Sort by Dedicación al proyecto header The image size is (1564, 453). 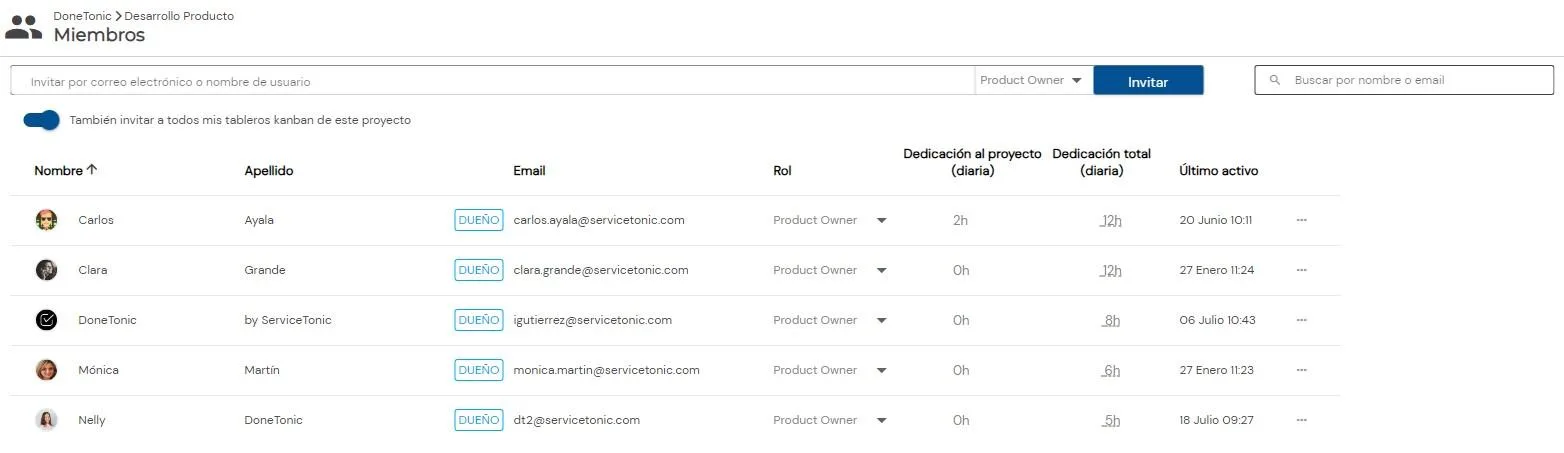(972, 162)
